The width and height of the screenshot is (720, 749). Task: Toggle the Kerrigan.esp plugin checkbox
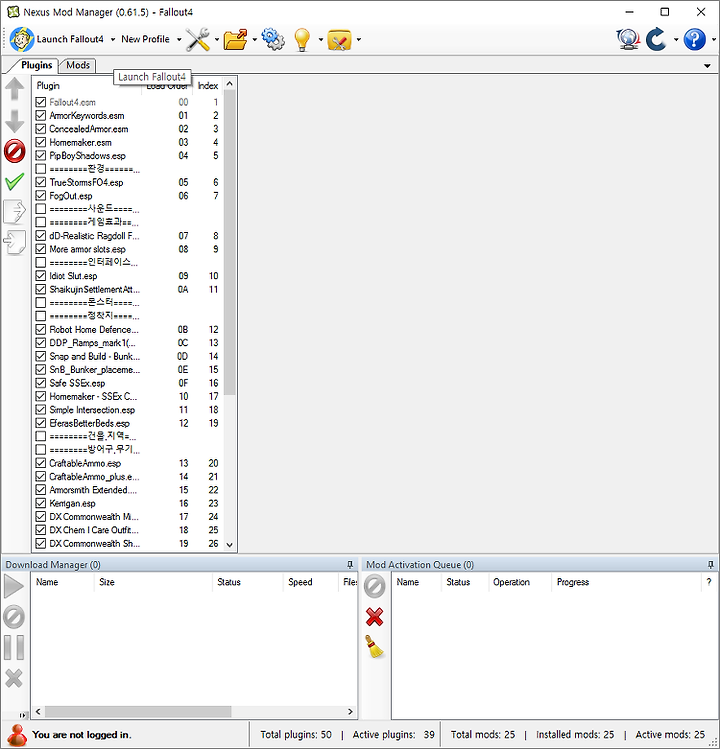pos(41,503)
